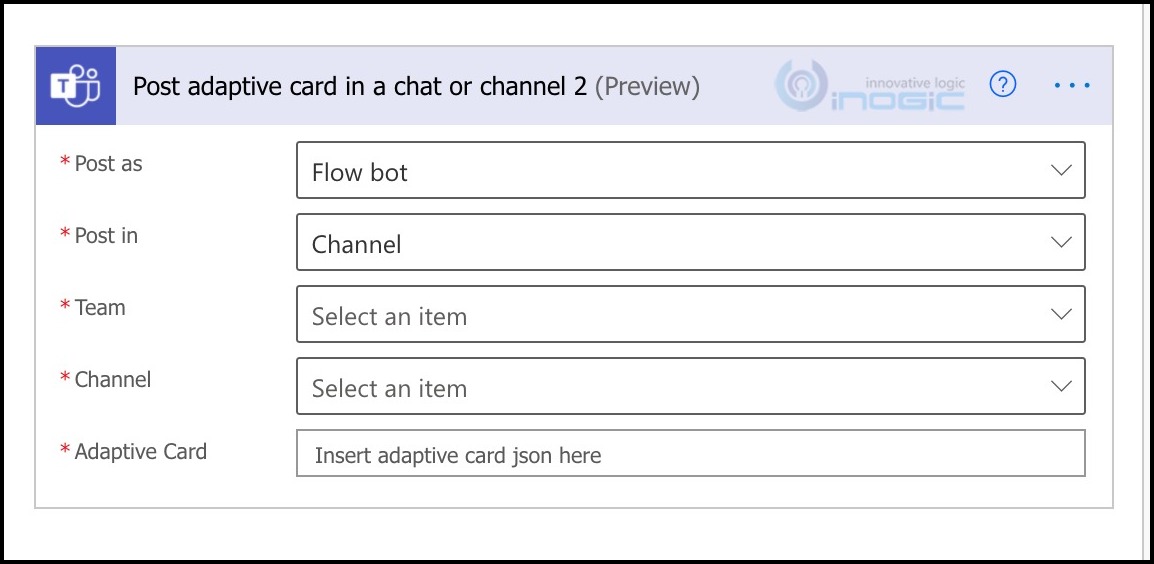The image size is (1154, 564).
Task: Click the Microsoft Teams connector icon
Action: pyautogui.click(x=76, y=86)
